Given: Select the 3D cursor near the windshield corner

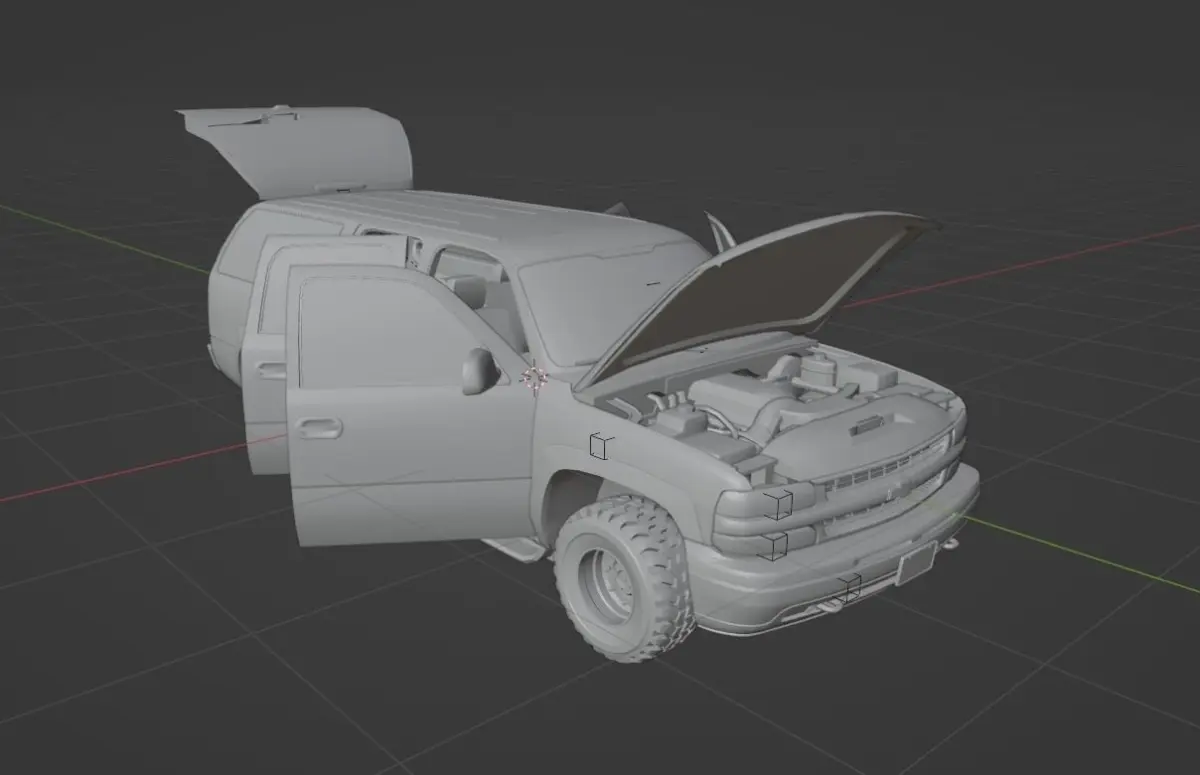Looking at the screenshot, I should pyautogui.click(x=535, y=377).
